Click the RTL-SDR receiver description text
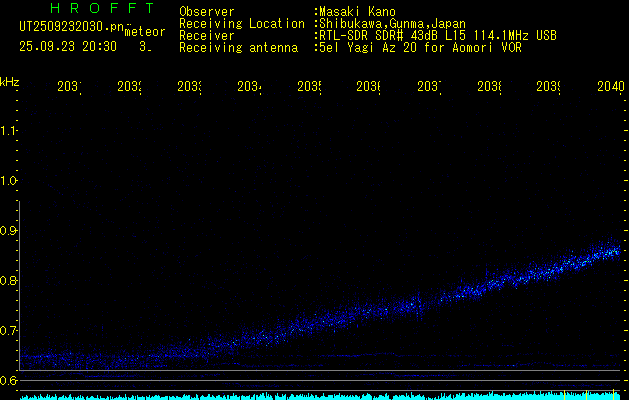The width and height of the screenshot is (629, 400). tap(436, 35)
